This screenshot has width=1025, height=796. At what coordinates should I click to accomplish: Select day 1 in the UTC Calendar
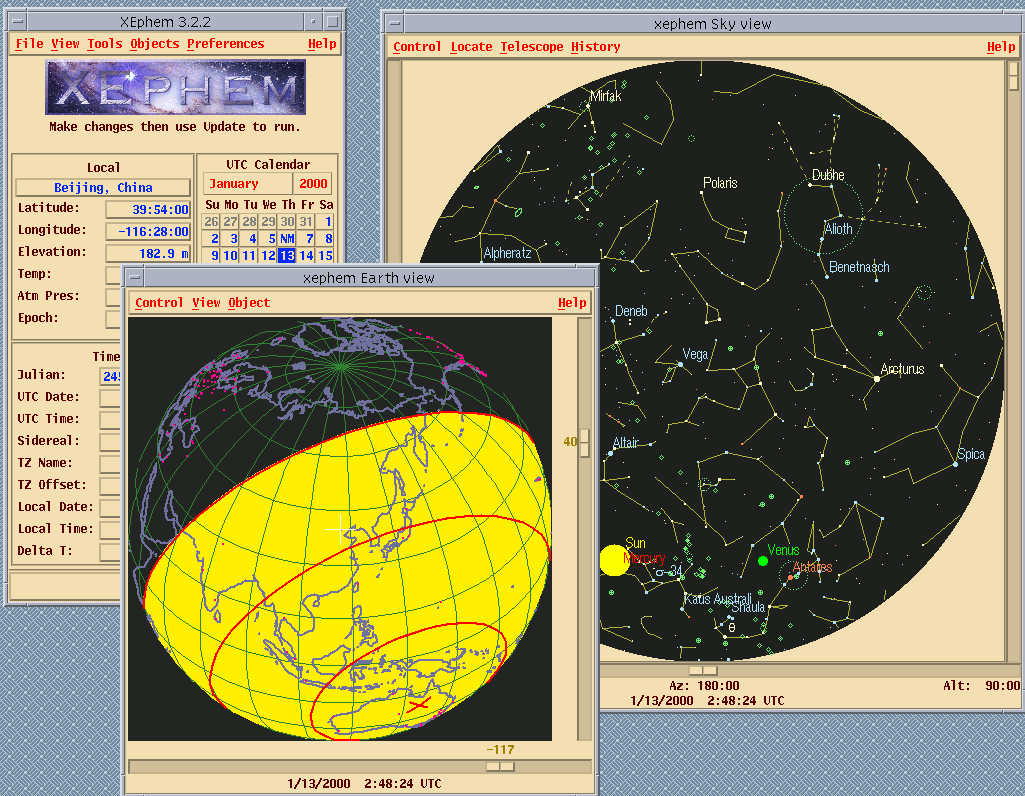pos(328,222)
